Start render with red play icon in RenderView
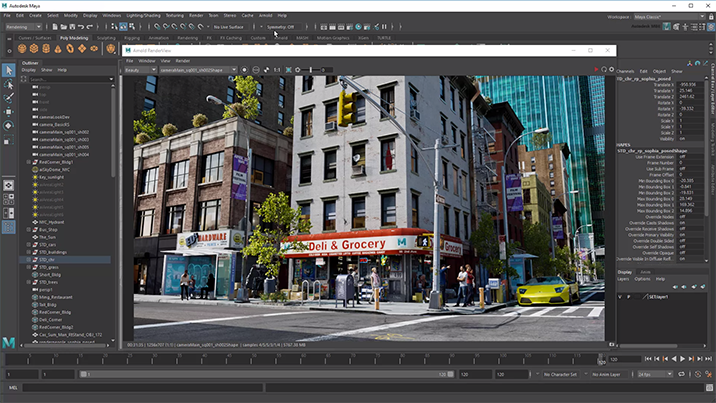716x403 pixels. pos(596,69)
